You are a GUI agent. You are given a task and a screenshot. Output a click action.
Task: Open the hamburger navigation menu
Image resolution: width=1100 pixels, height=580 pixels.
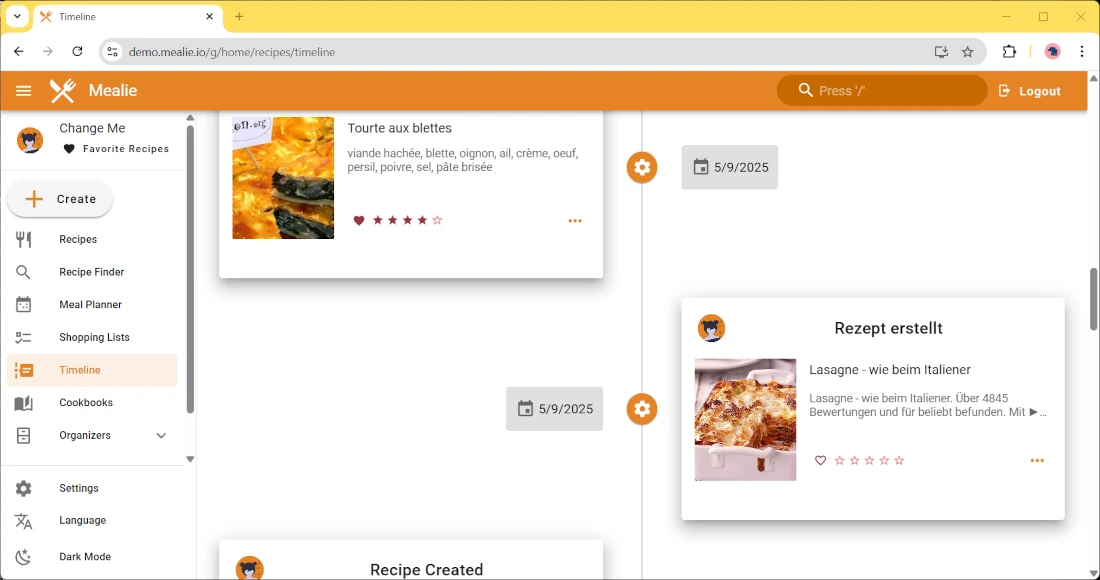(23, 90)
